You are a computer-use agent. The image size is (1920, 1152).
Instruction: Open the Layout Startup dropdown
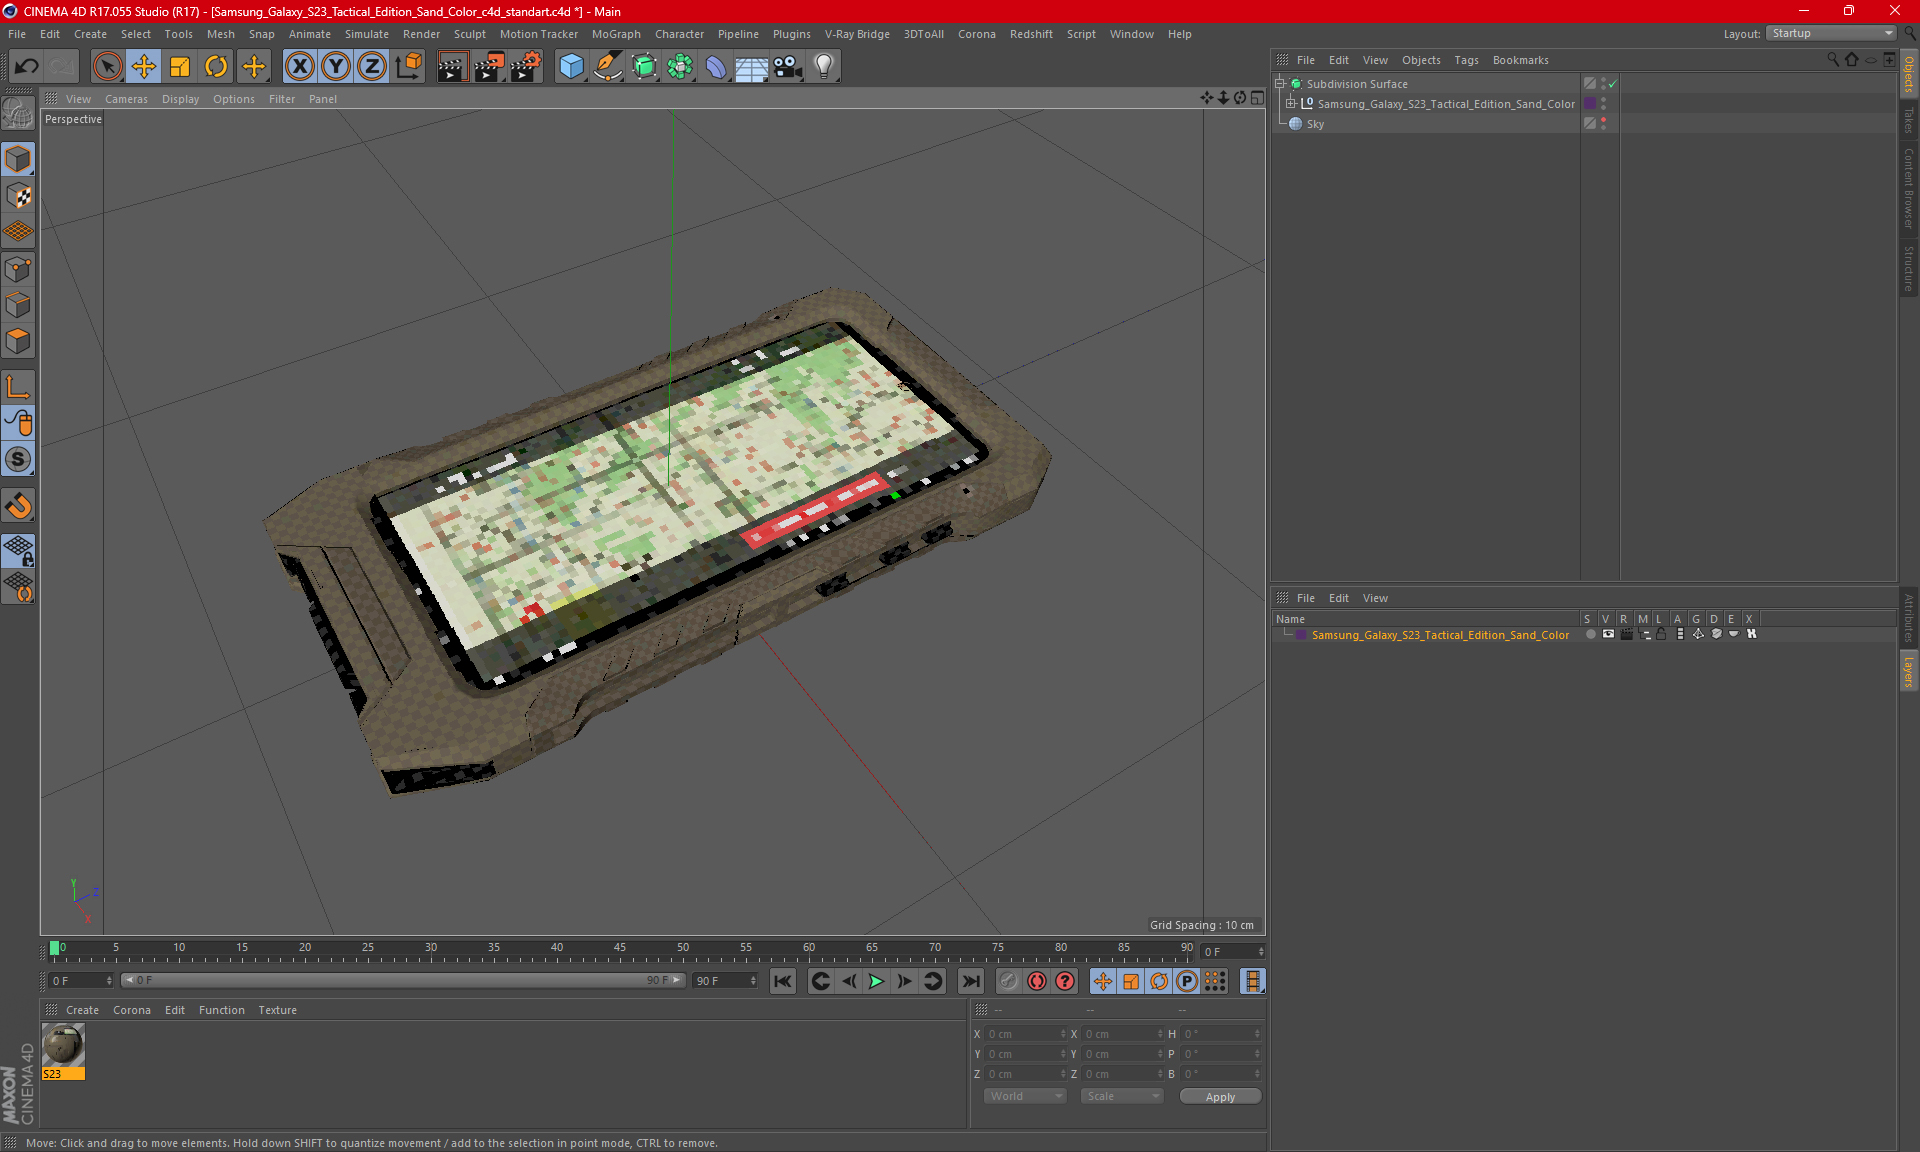[x=1832, y=33]
